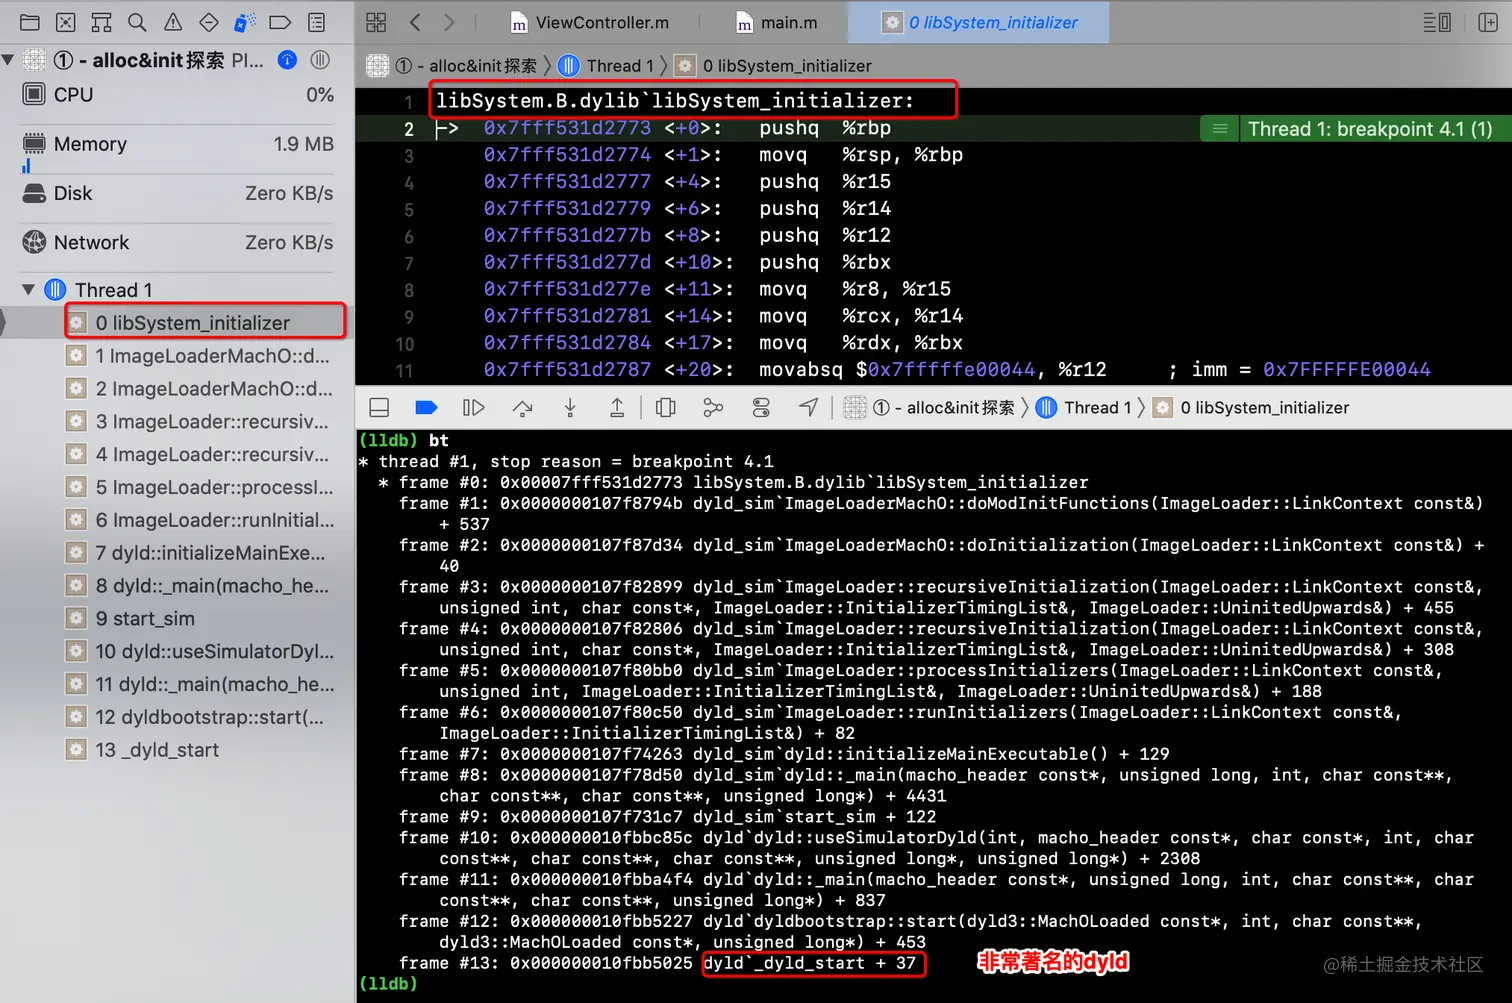The image size is (1512, 1003).
Task: Collapse the alloc&init process tree
Action: [x=8, y=60]
